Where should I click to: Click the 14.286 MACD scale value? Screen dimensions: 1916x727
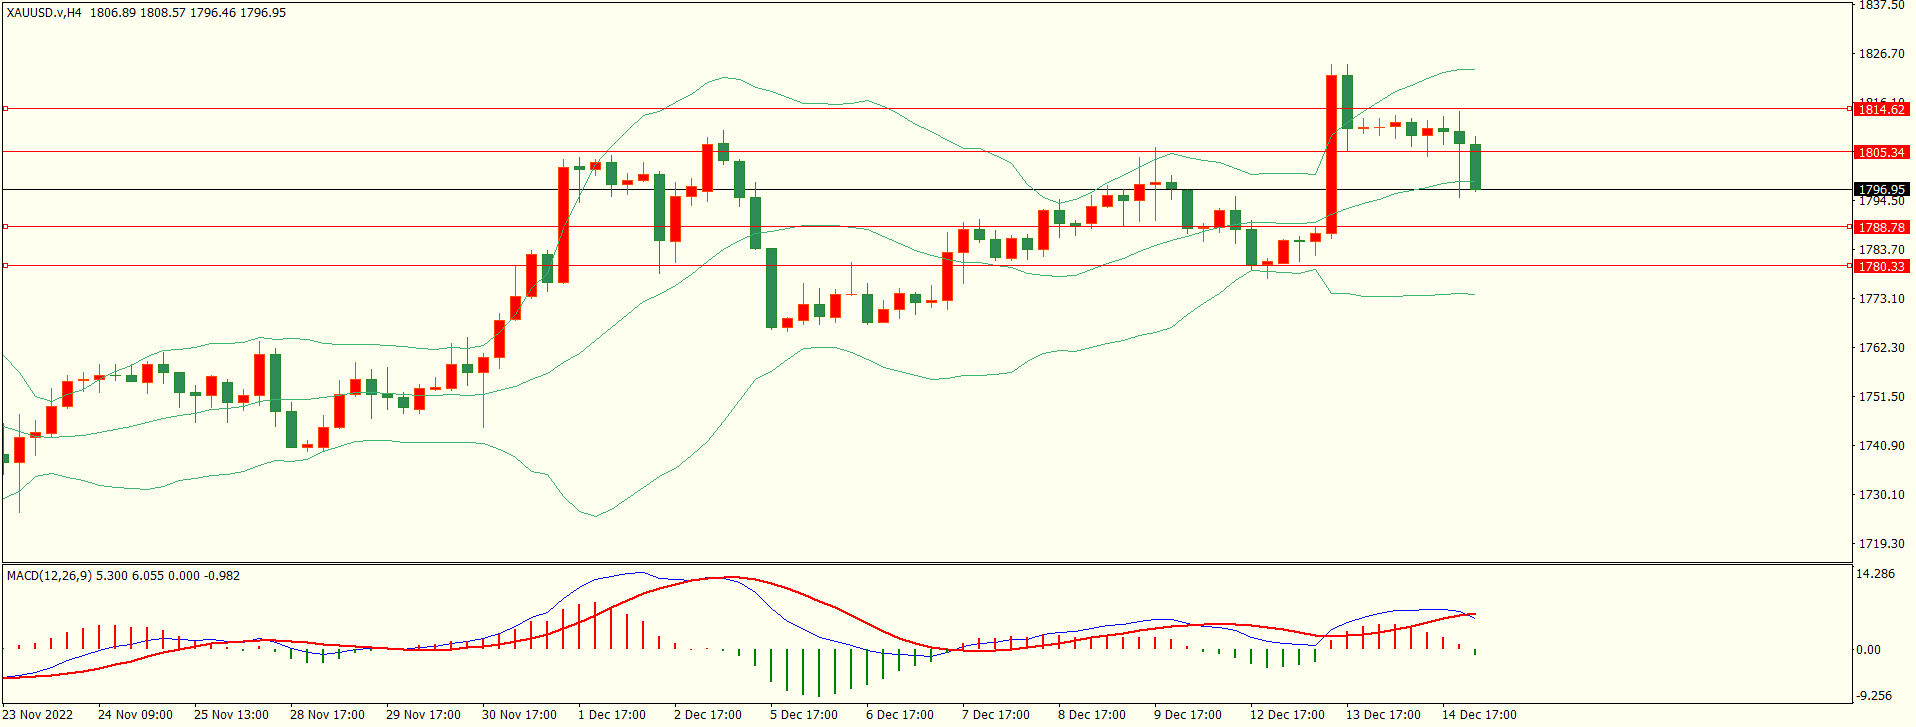pyautogui.click(x=1875, y=574)
